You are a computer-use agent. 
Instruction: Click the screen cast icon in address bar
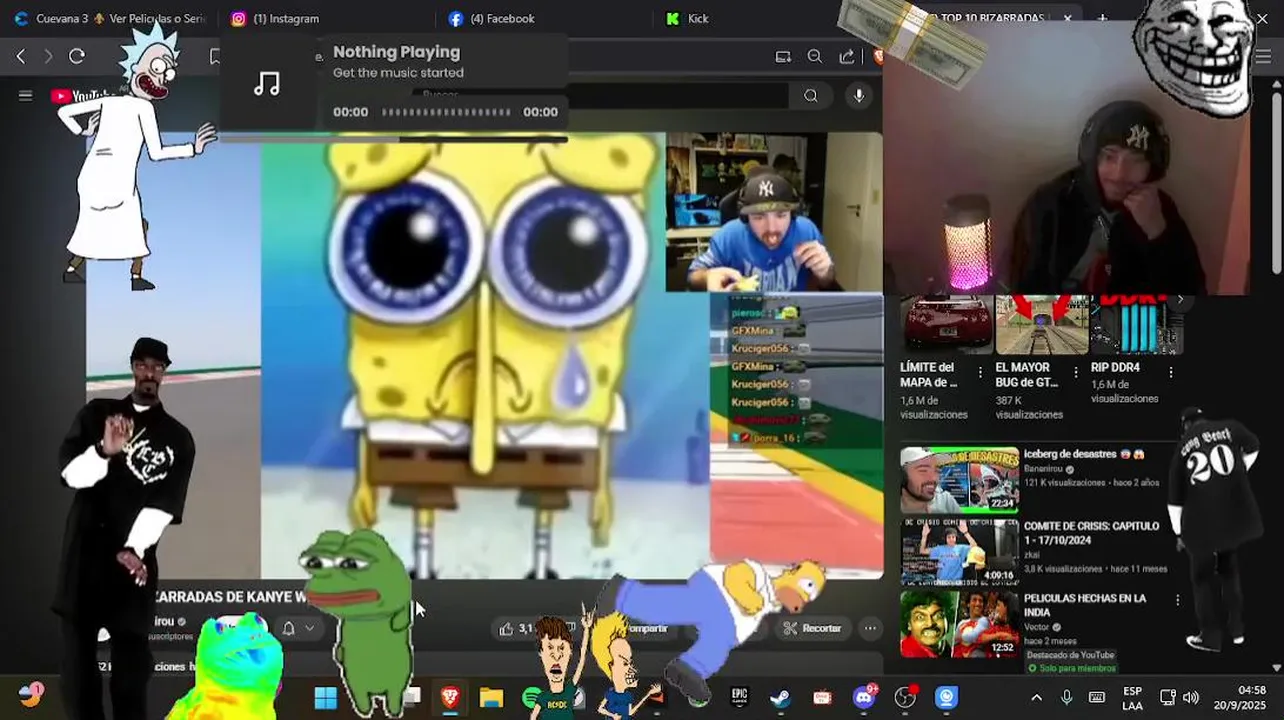[783, 57]
